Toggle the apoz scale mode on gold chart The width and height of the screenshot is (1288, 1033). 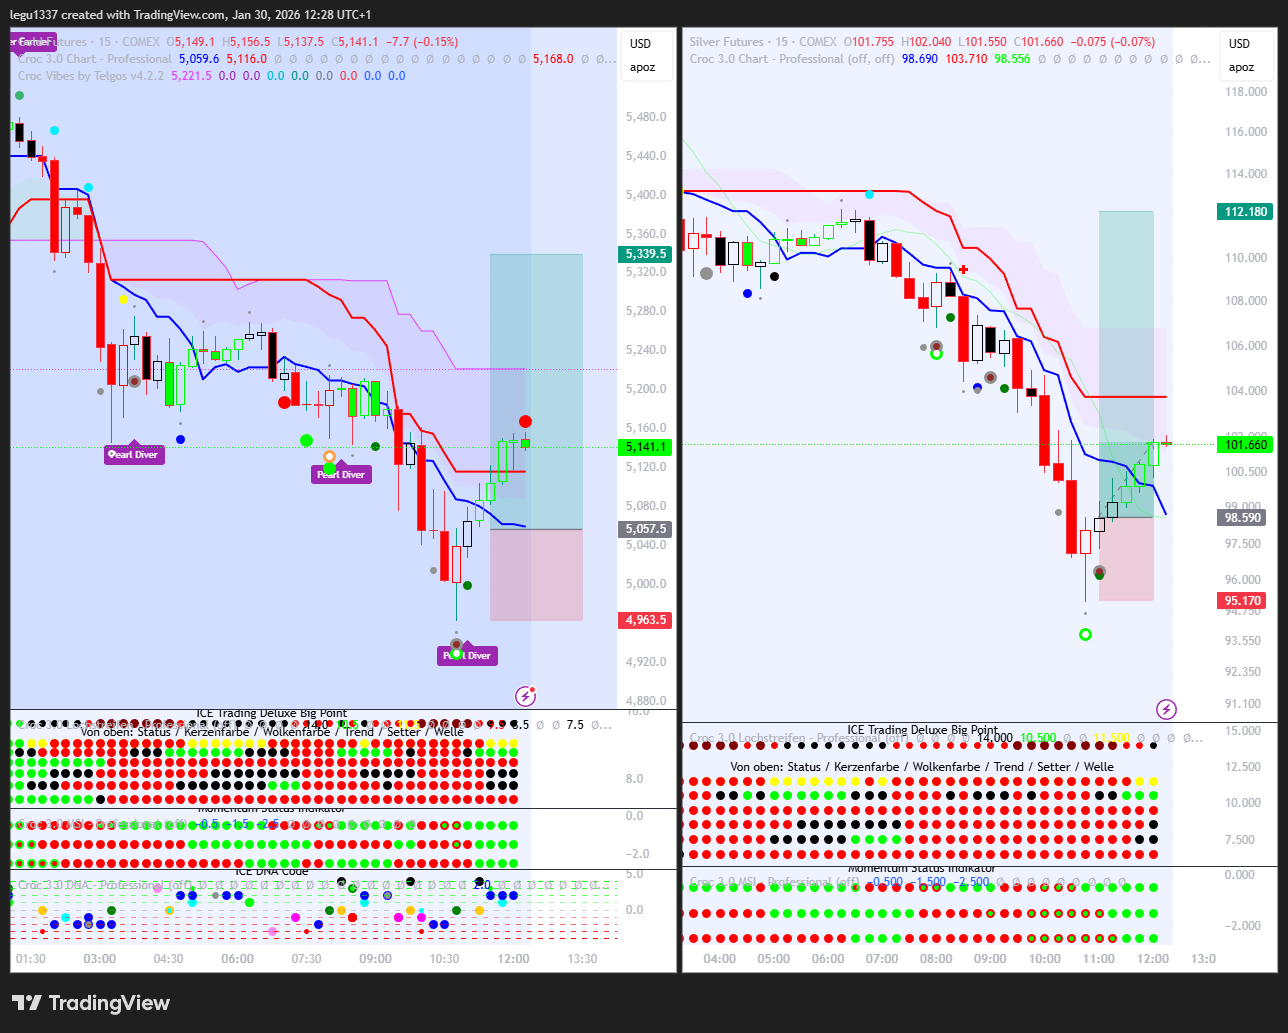click(x=642, y=68)
